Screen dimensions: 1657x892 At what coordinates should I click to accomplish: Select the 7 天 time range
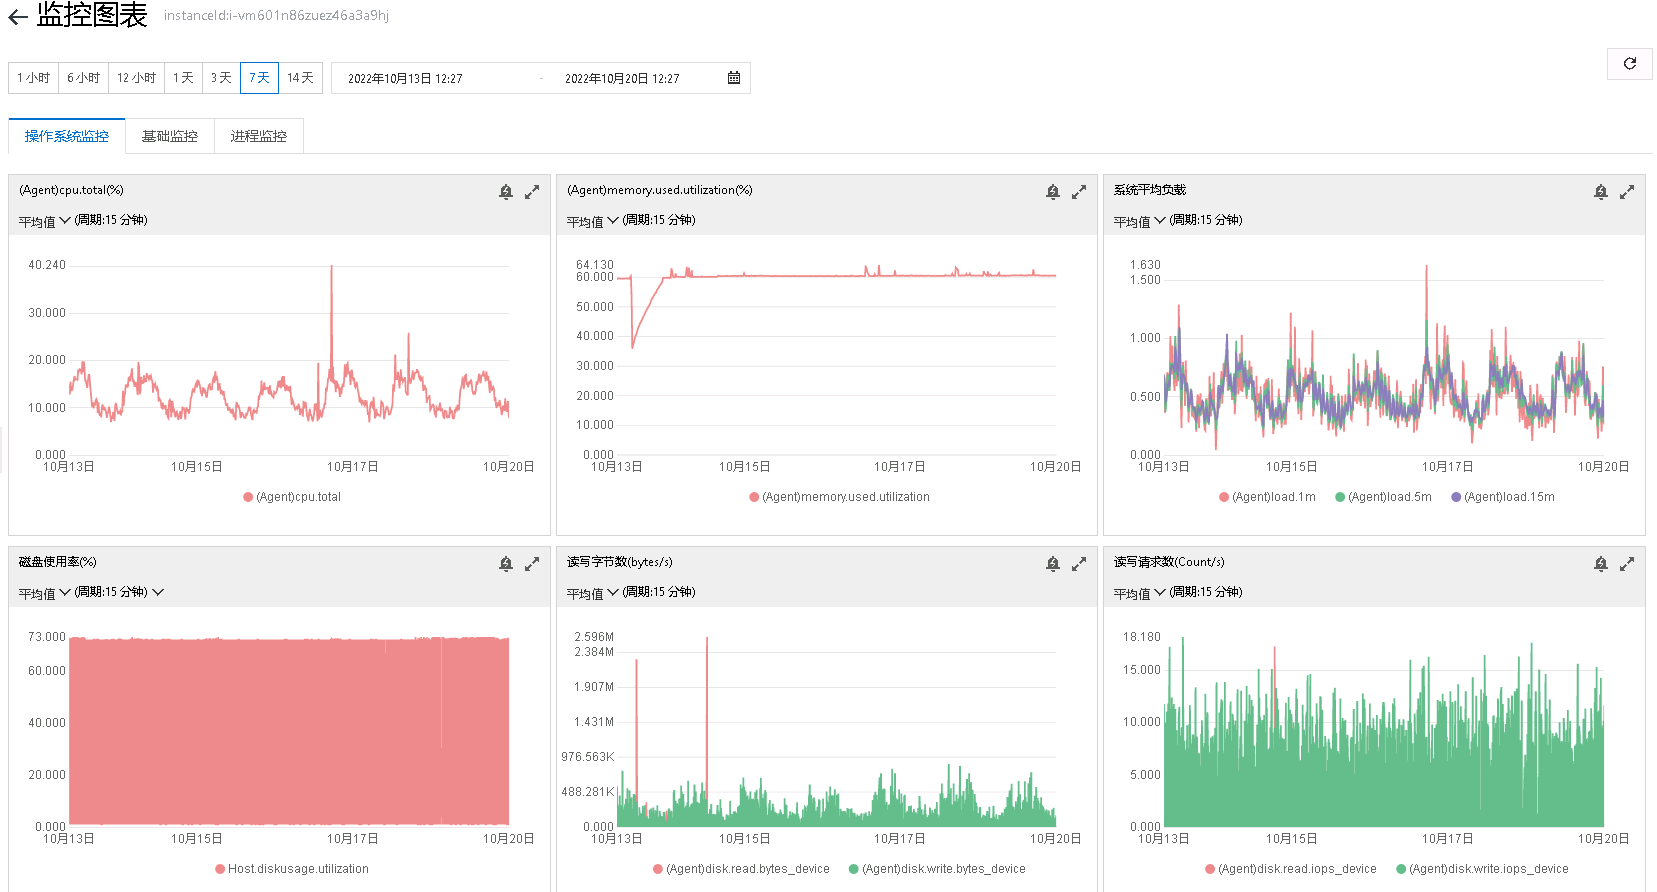point(259,78)
